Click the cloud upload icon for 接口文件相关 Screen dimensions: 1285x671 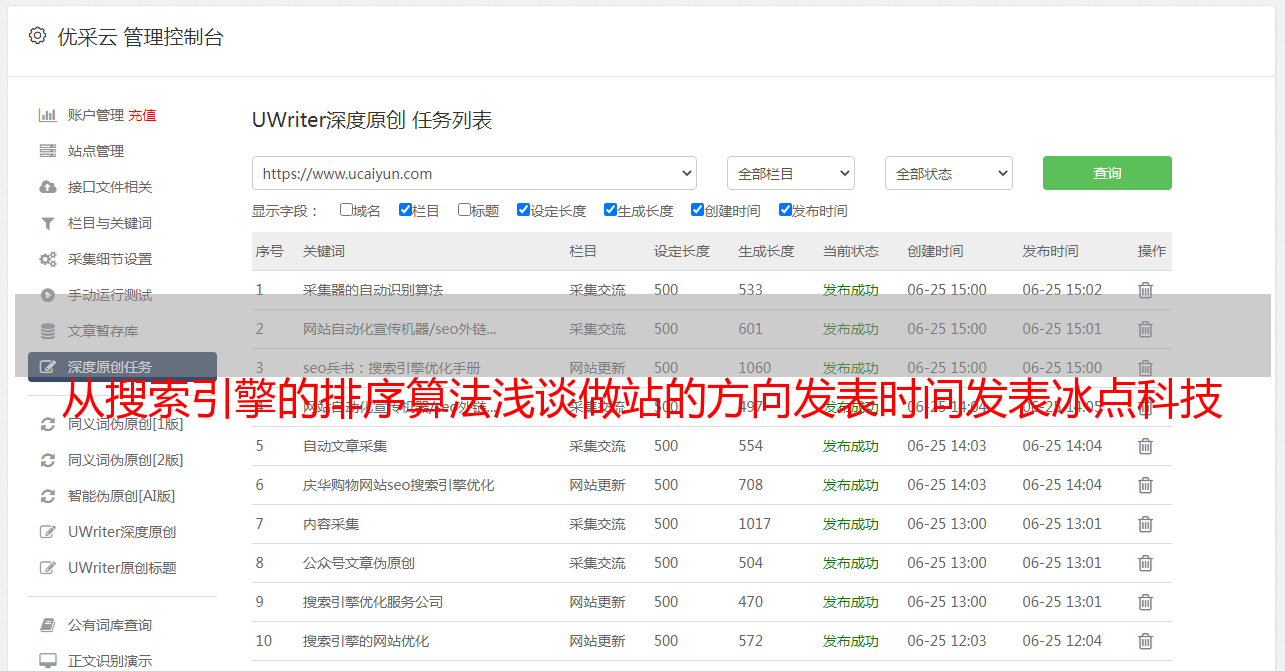point(47,187)
